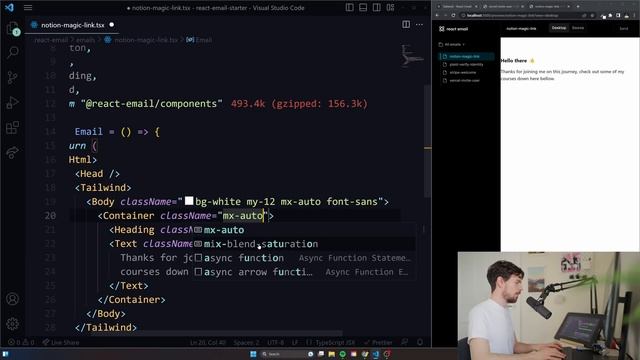The height and width of the screenshot is (360, 640).
Task: Open the notifications bell in status bar
Action: 420,342
